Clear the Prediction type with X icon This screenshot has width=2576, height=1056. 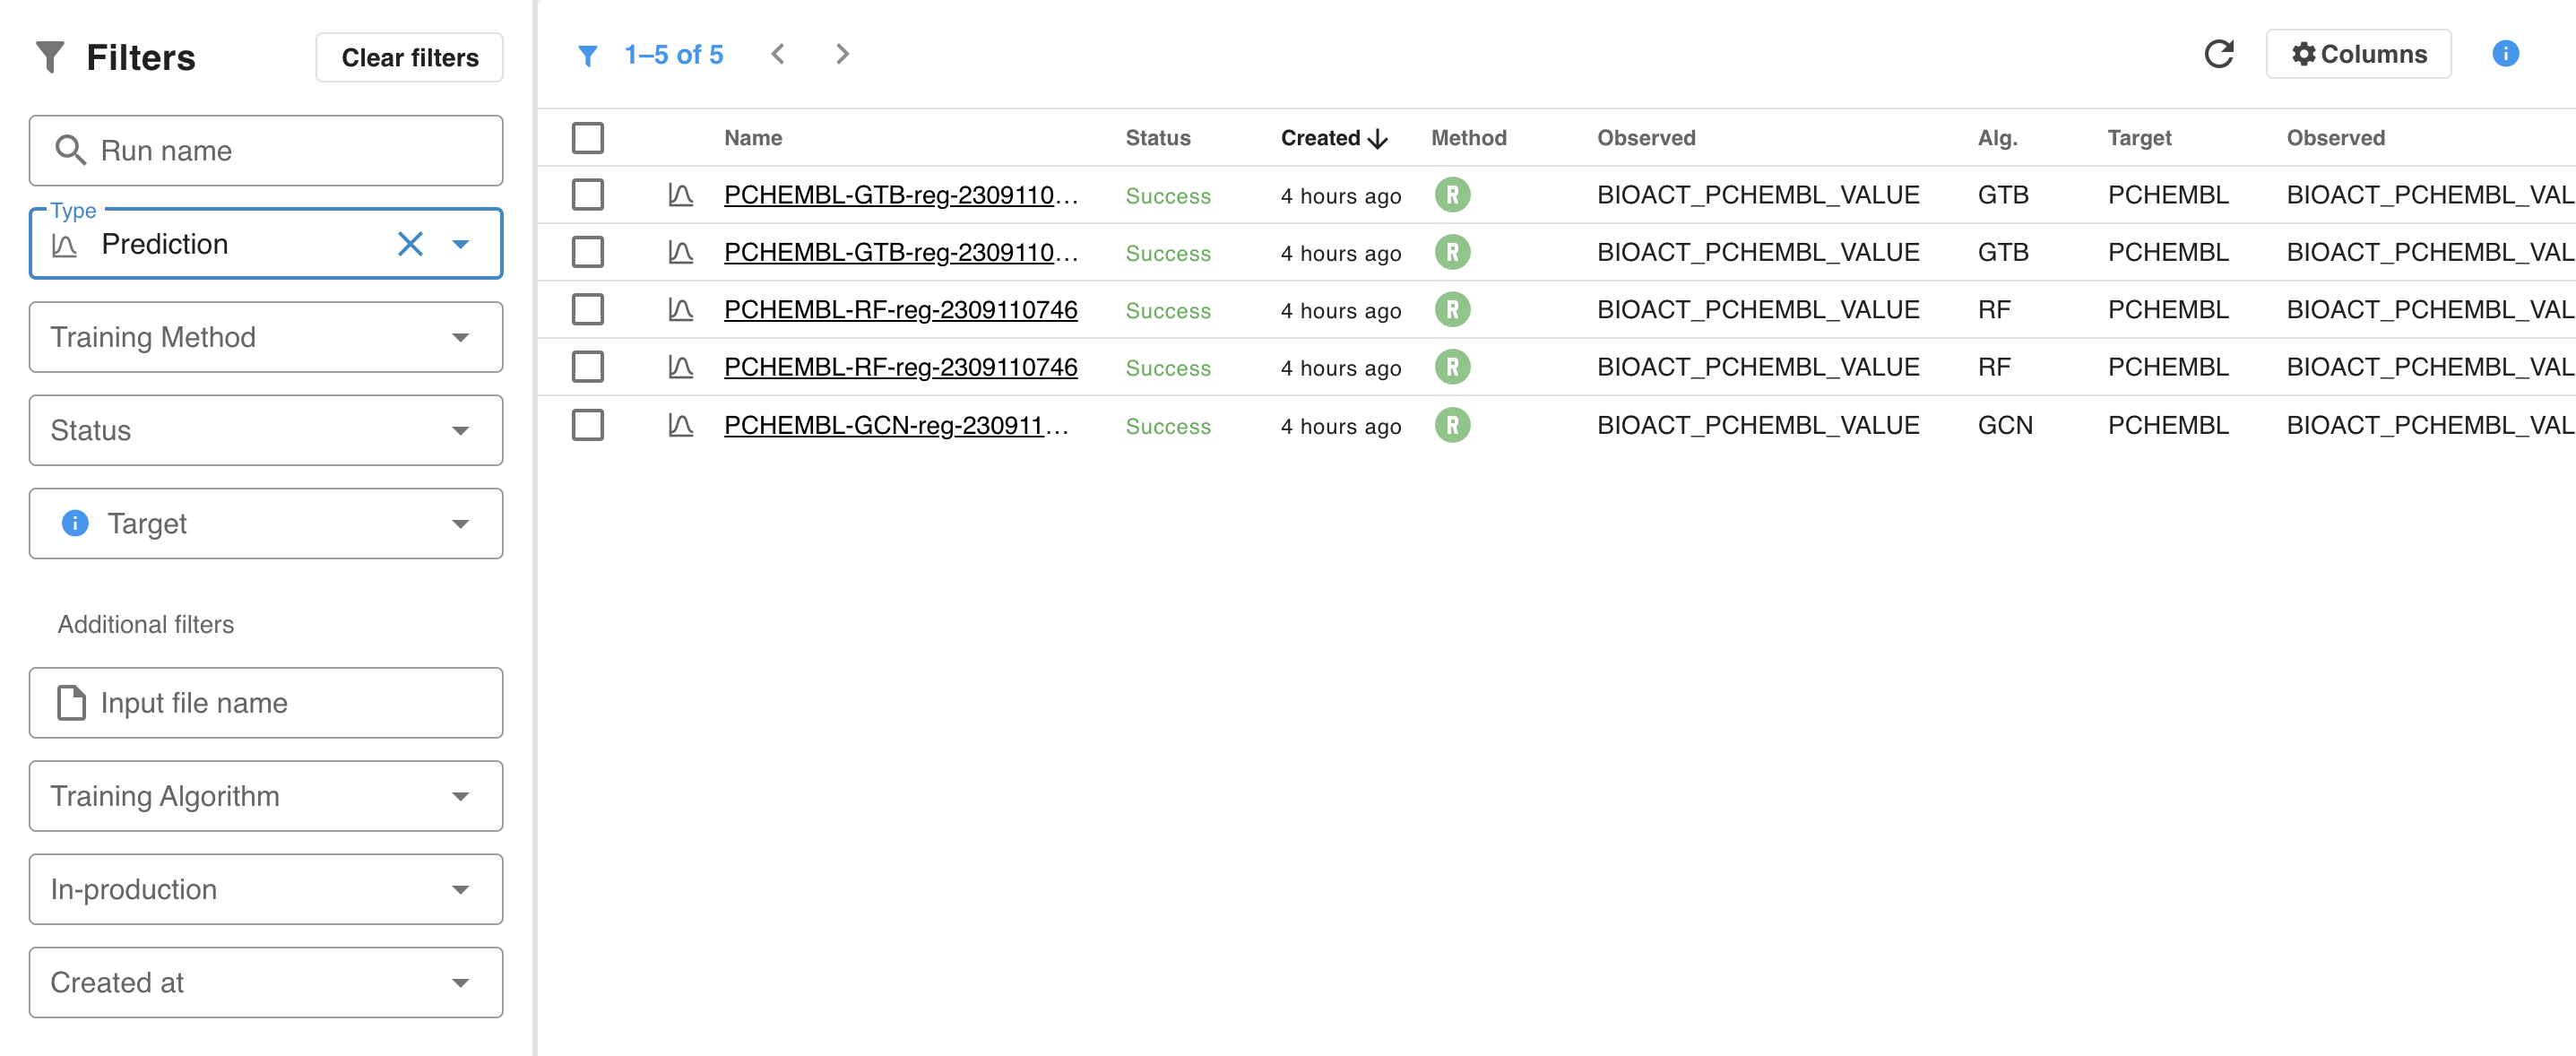pos(410,244)
